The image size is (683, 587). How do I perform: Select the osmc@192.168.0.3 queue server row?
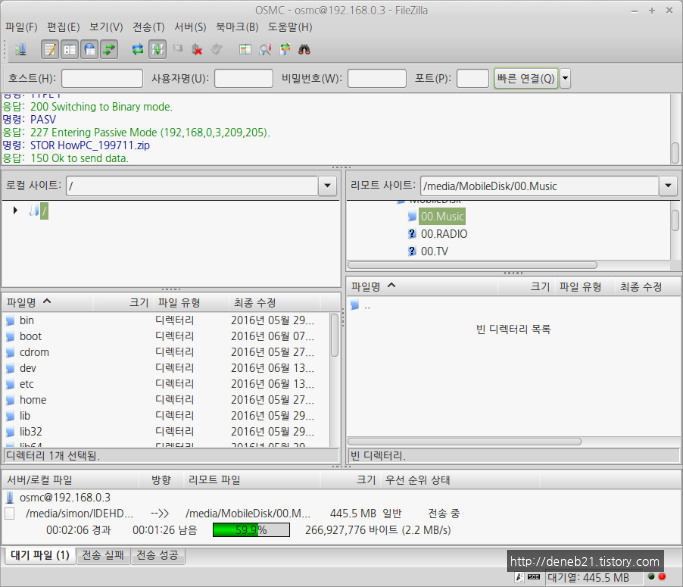pos(64,497)
